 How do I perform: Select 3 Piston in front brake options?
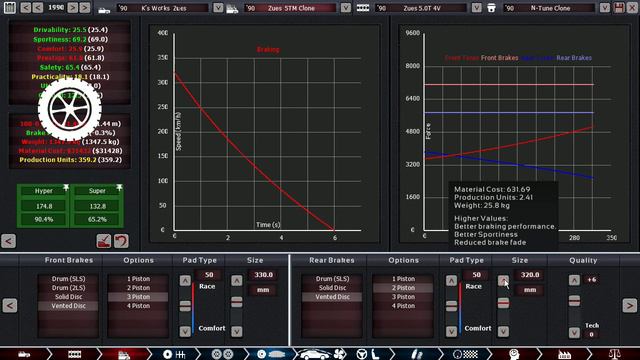(138, 297)
